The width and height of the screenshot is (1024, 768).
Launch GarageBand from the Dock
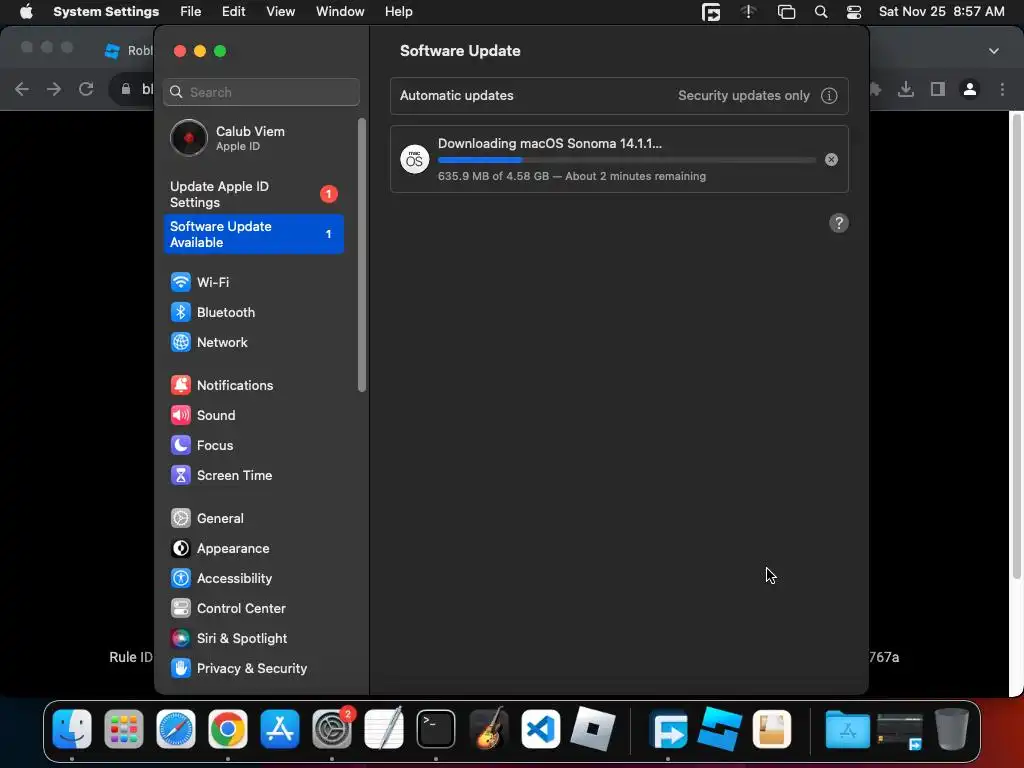(x=488, y=729)
